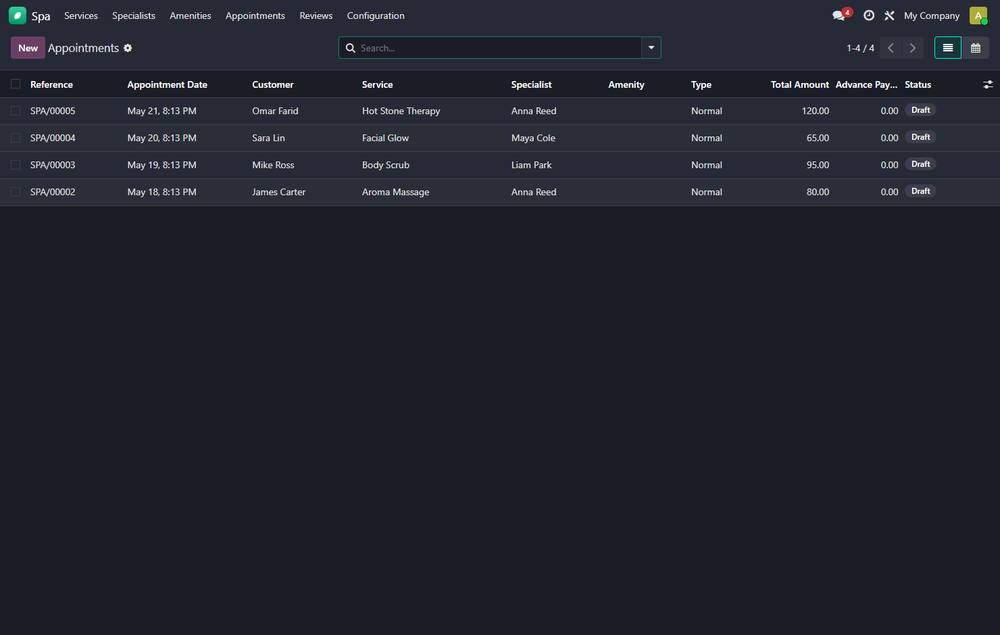1000x635 pixels.
Task: Click Body Scrub service cell
Action: tap(386, 164)
